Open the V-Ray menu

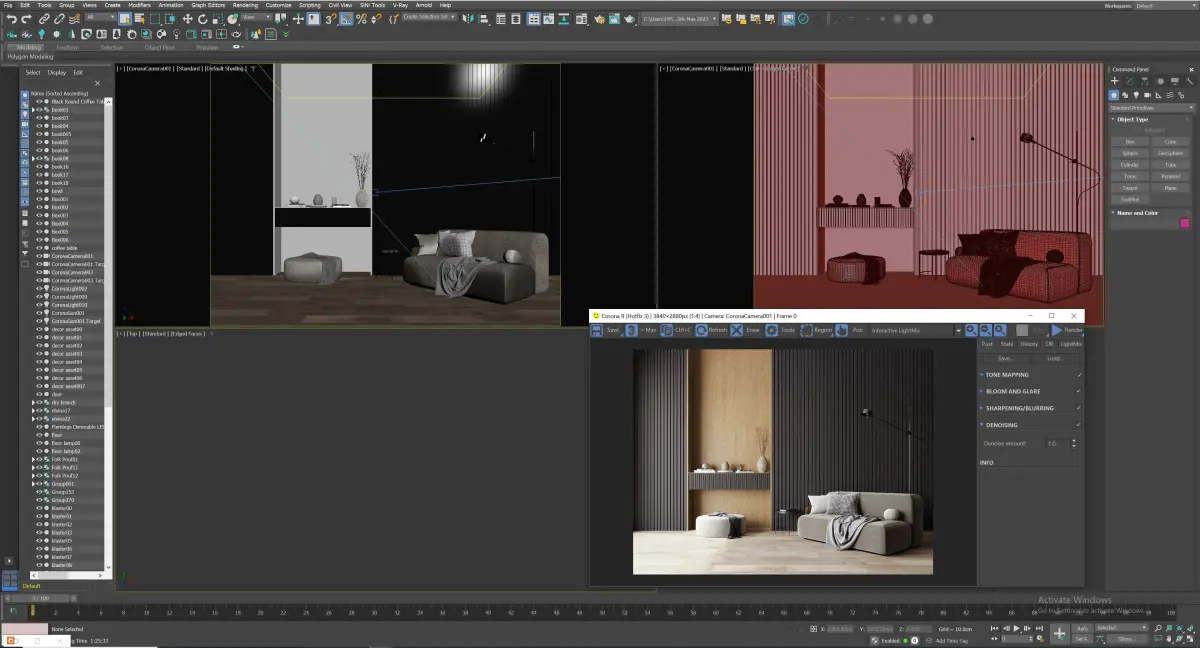400,5
